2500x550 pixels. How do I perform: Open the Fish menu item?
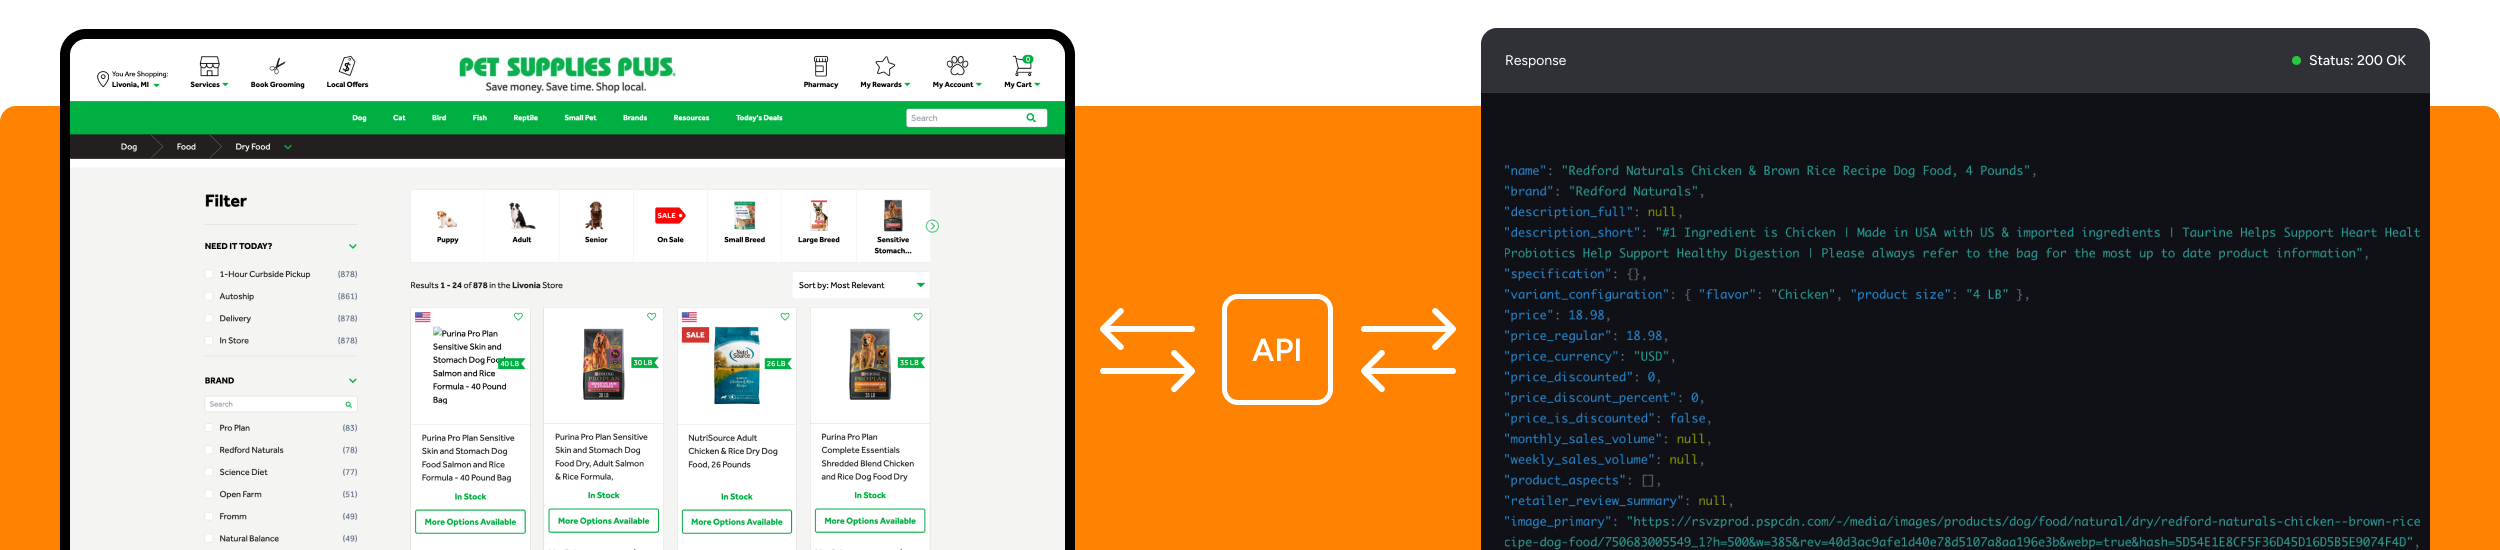(x=480, y=118)
